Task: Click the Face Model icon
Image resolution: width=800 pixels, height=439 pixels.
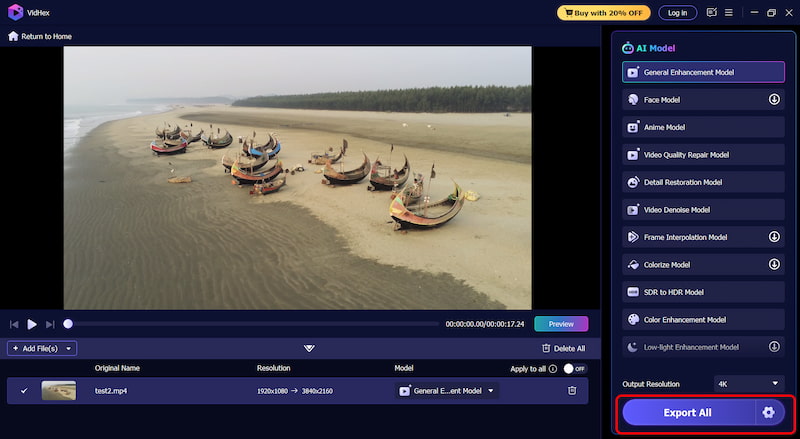Action: [633, 100]
